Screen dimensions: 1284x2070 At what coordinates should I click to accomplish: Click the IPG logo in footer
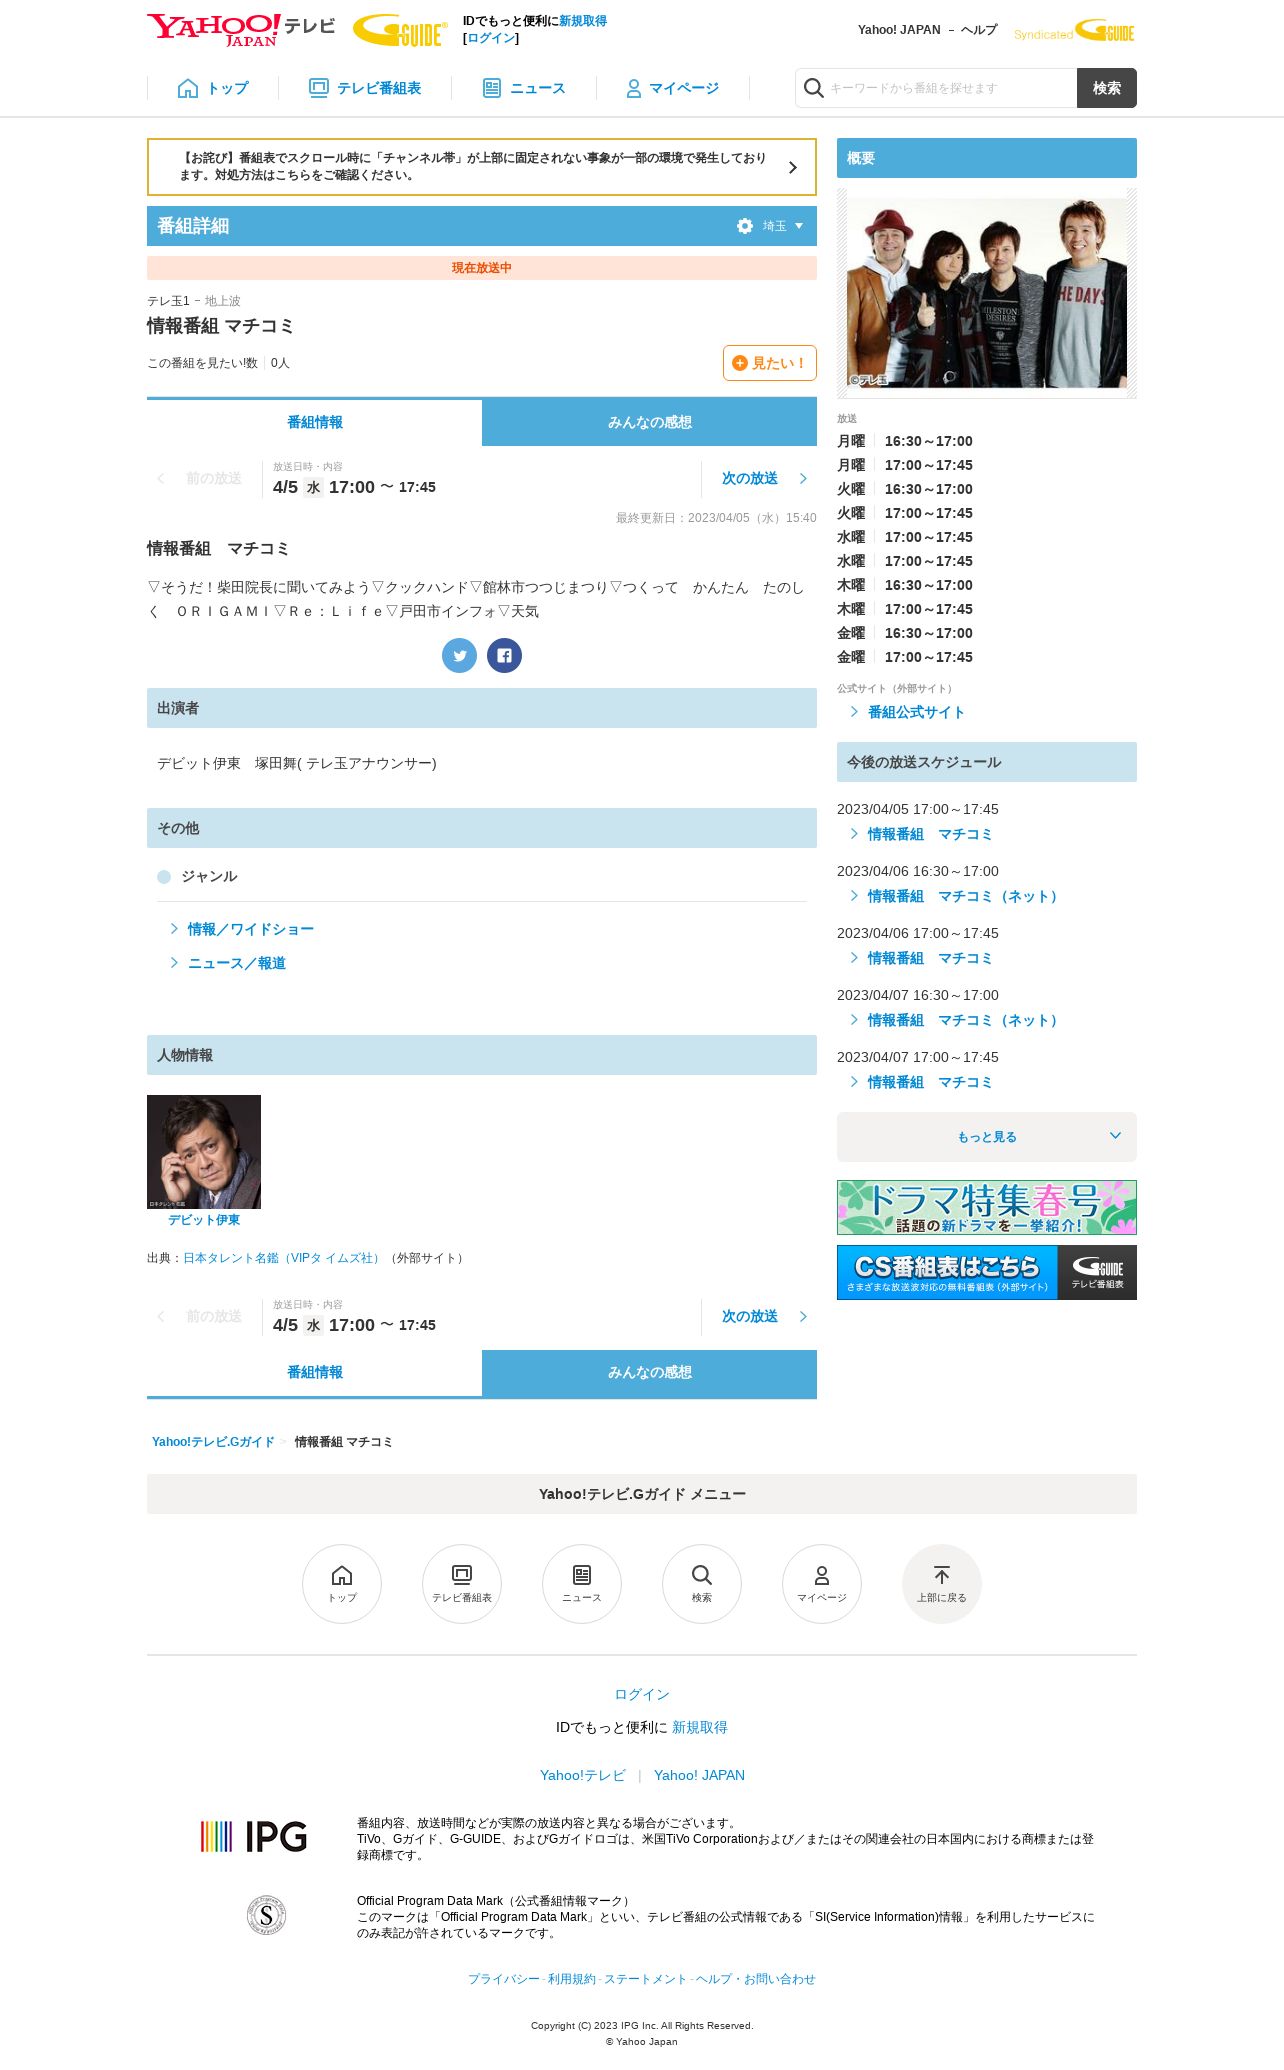click(x=253, y=1837)
